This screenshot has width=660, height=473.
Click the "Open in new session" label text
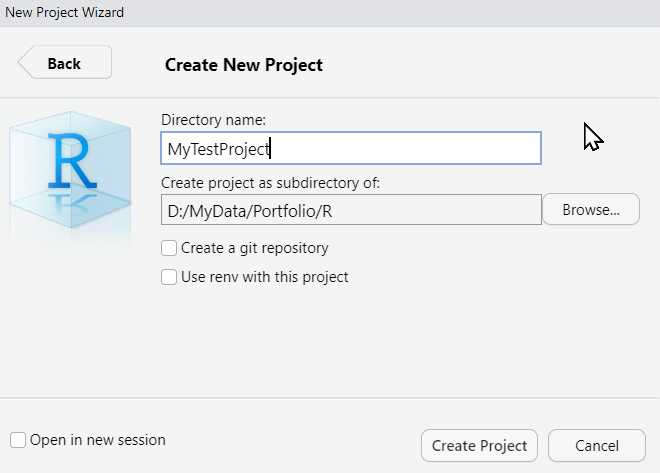(x=97, y=440)
